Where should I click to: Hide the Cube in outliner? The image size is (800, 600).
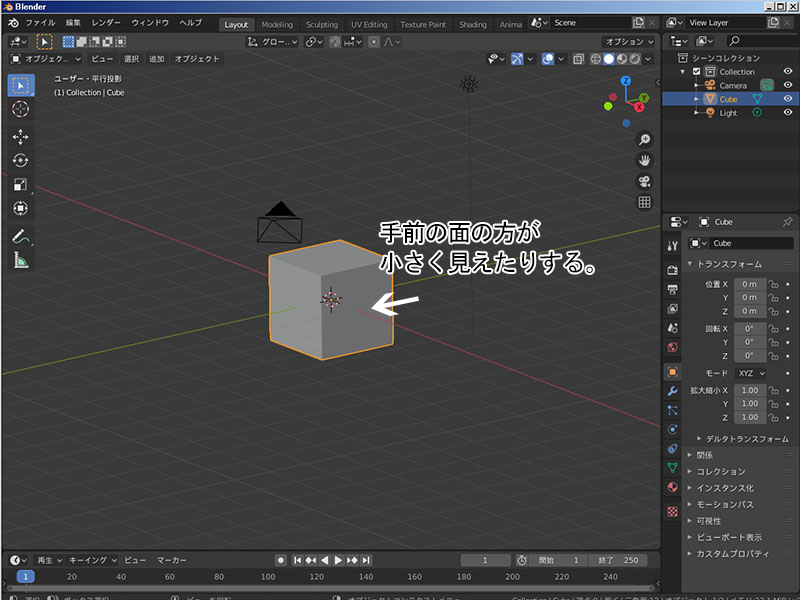[x=788, y=98]
